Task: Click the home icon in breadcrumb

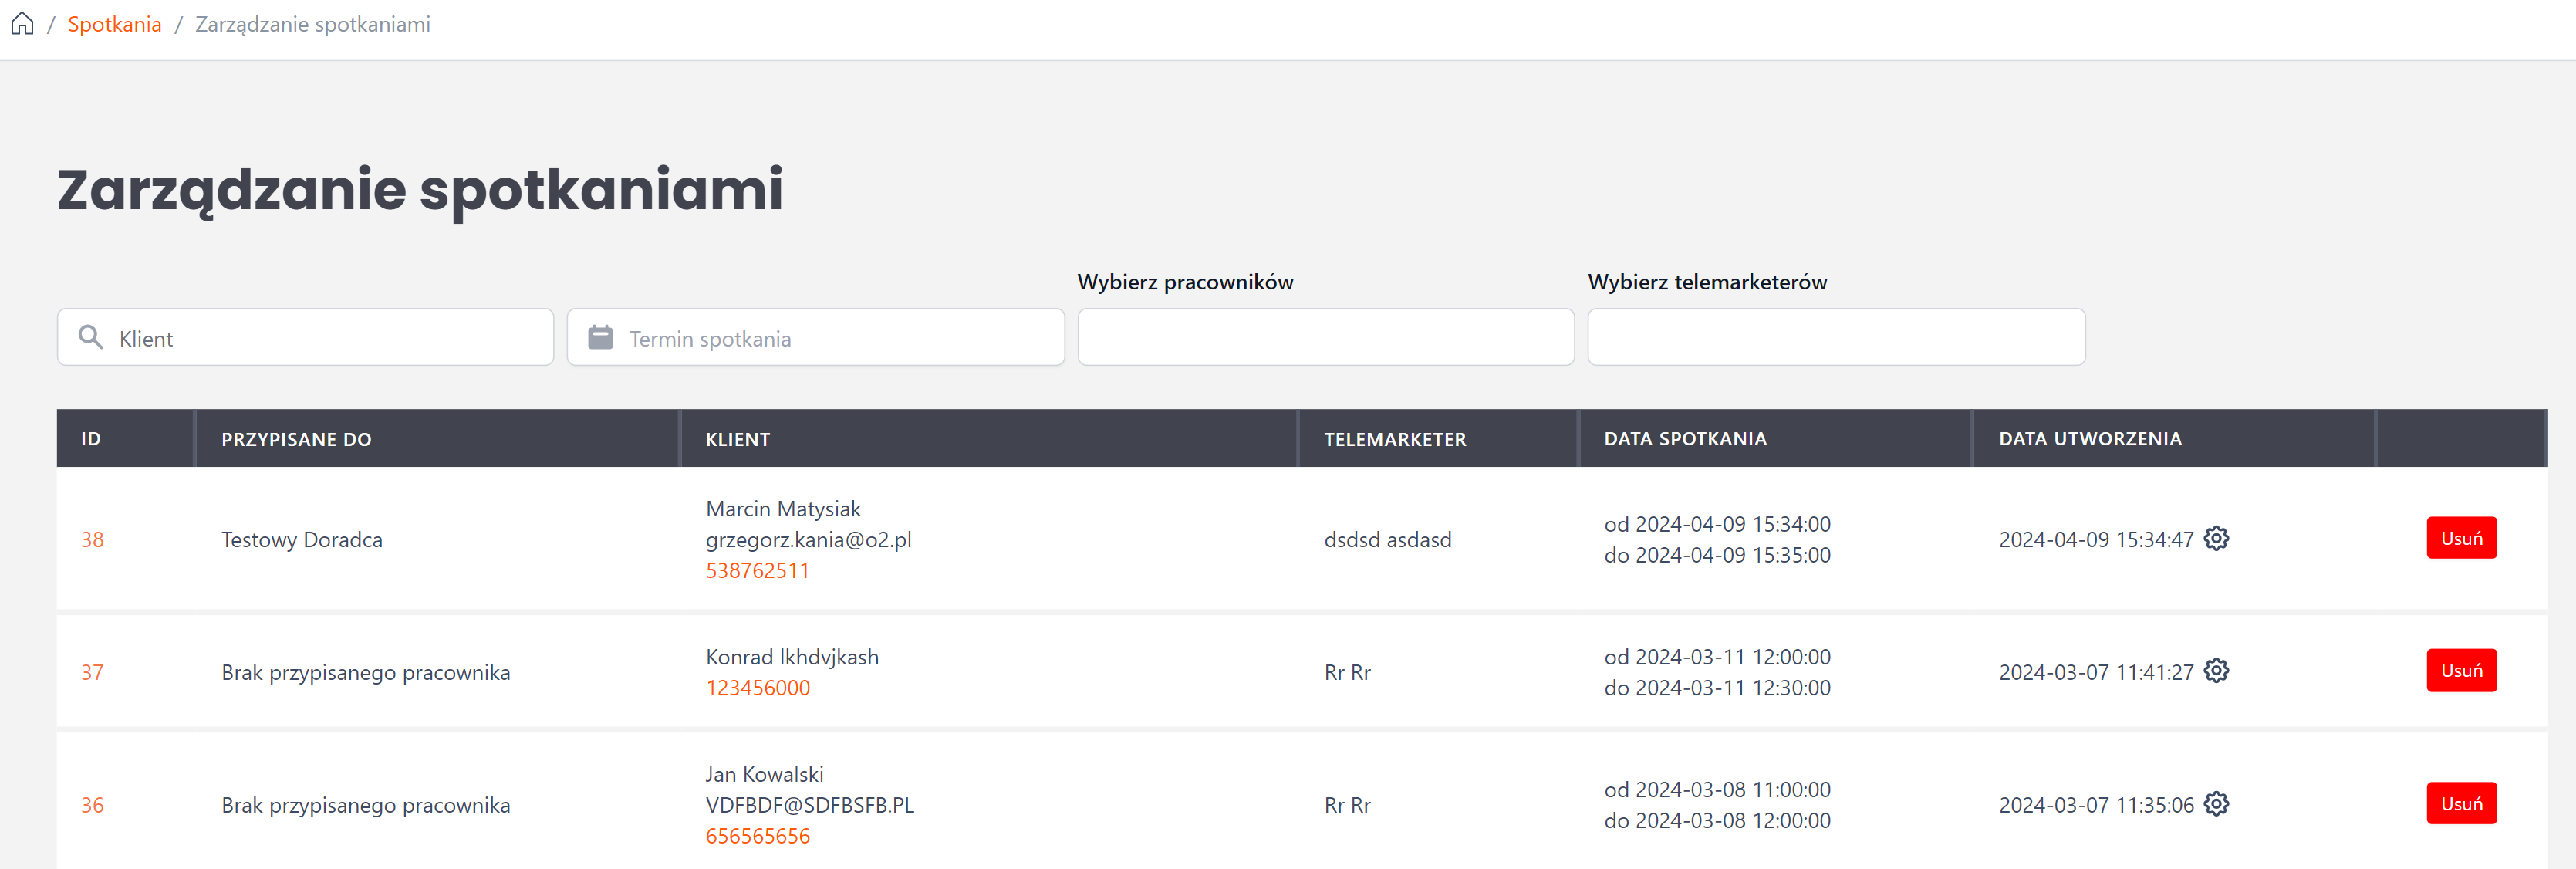Action: point(22,24)
